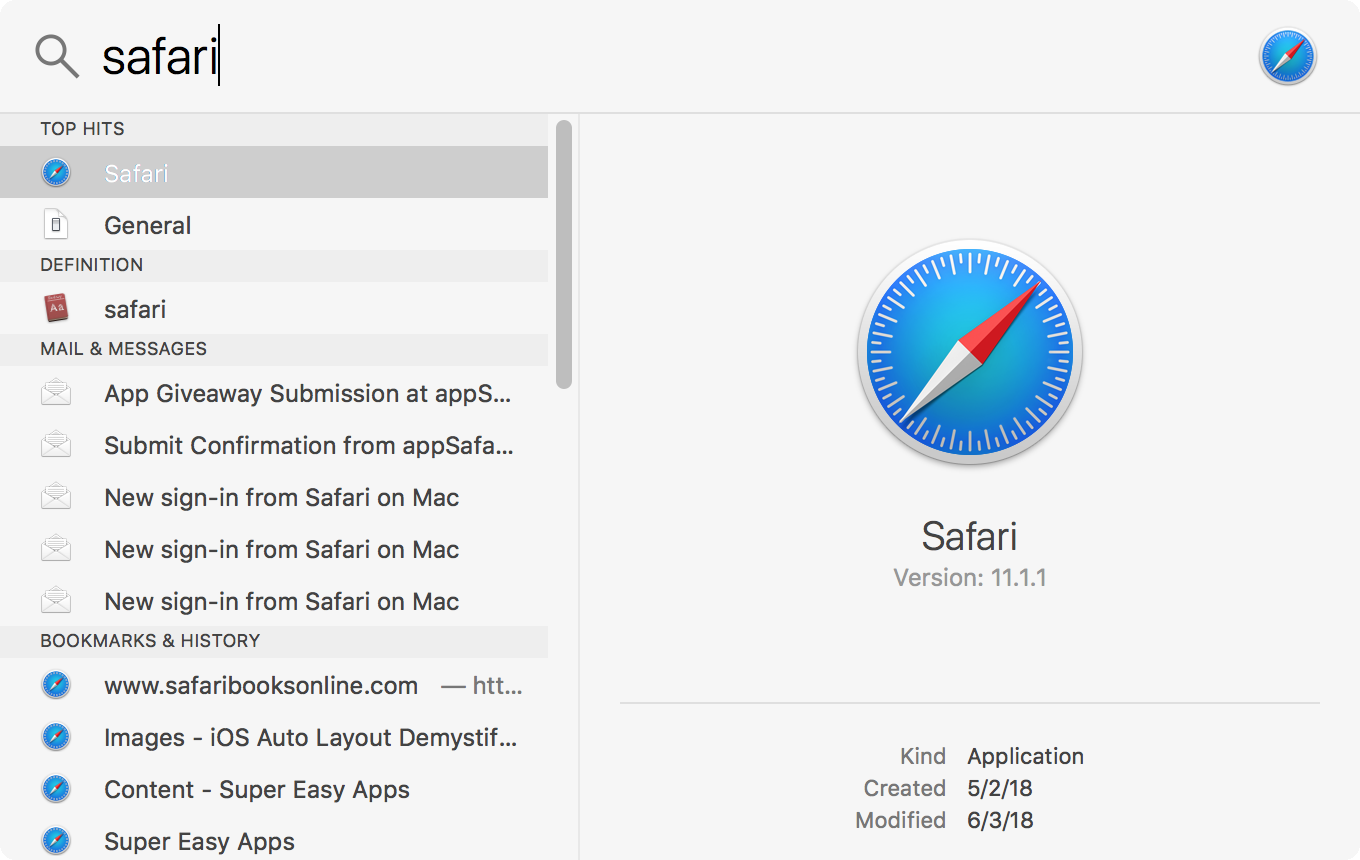Viewport: 1360px width, 860px height.
Task: Click the compass icon beside Super Easy Apps
Action: (x=56, y=841)
